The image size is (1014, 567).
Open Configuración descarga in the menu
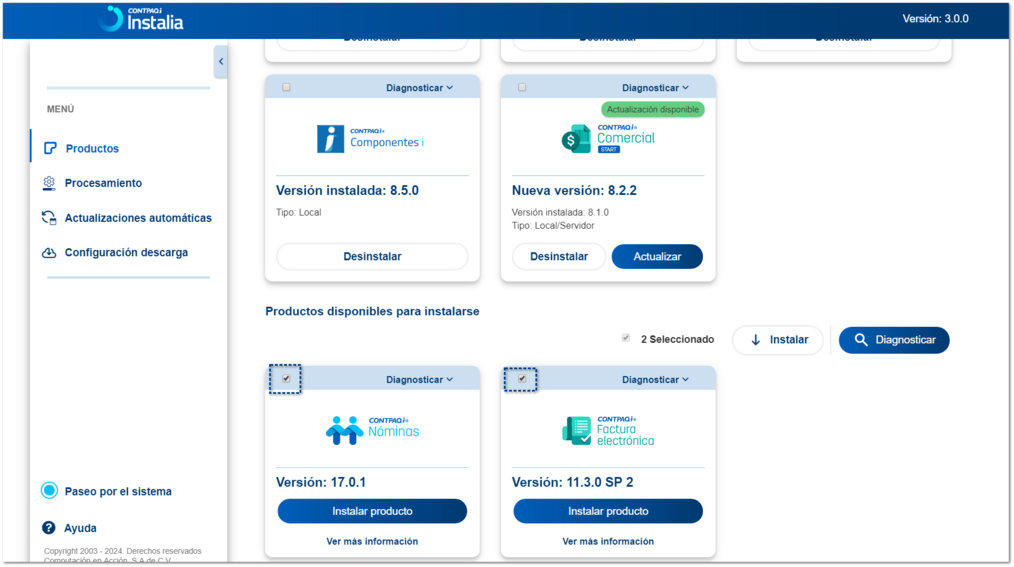click(x=126, y=252)
